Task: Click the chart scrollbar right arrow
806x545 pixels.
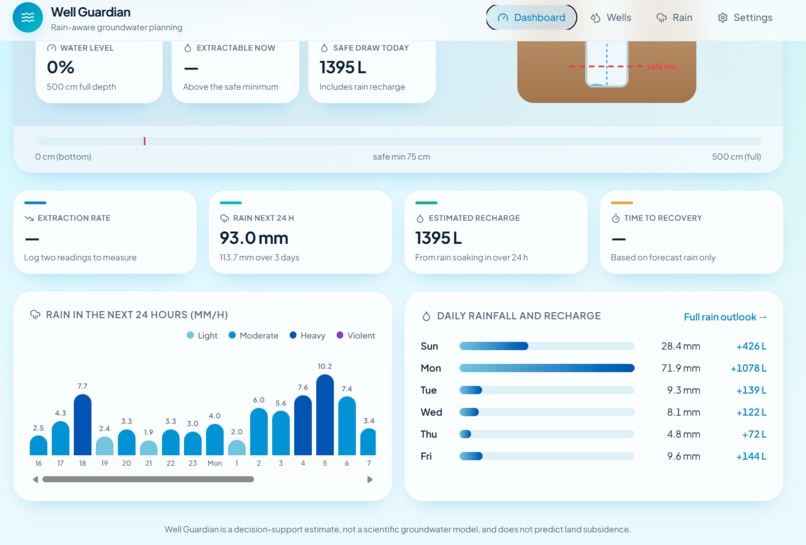Action: [370, 479]
